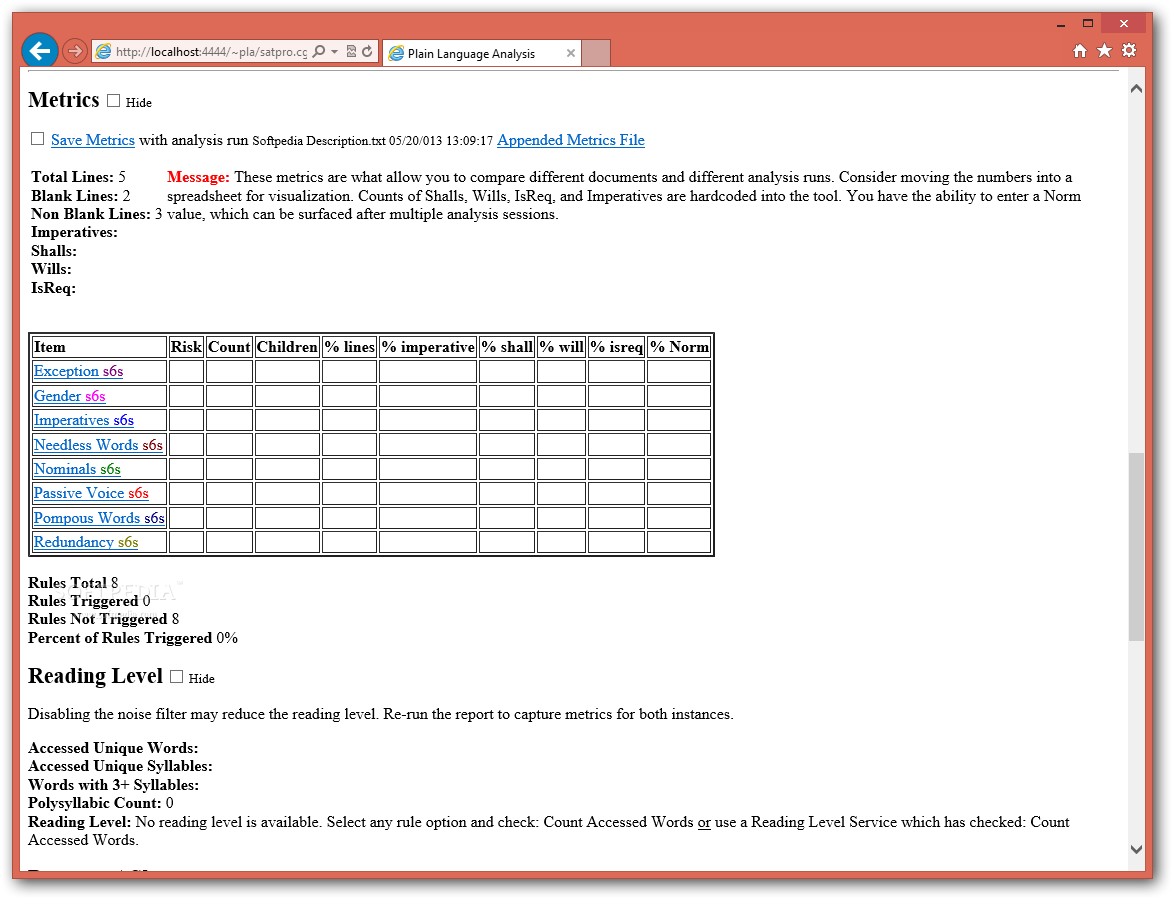Click the % shall column header
This screenshot has height=899, width=1173.
507,347
